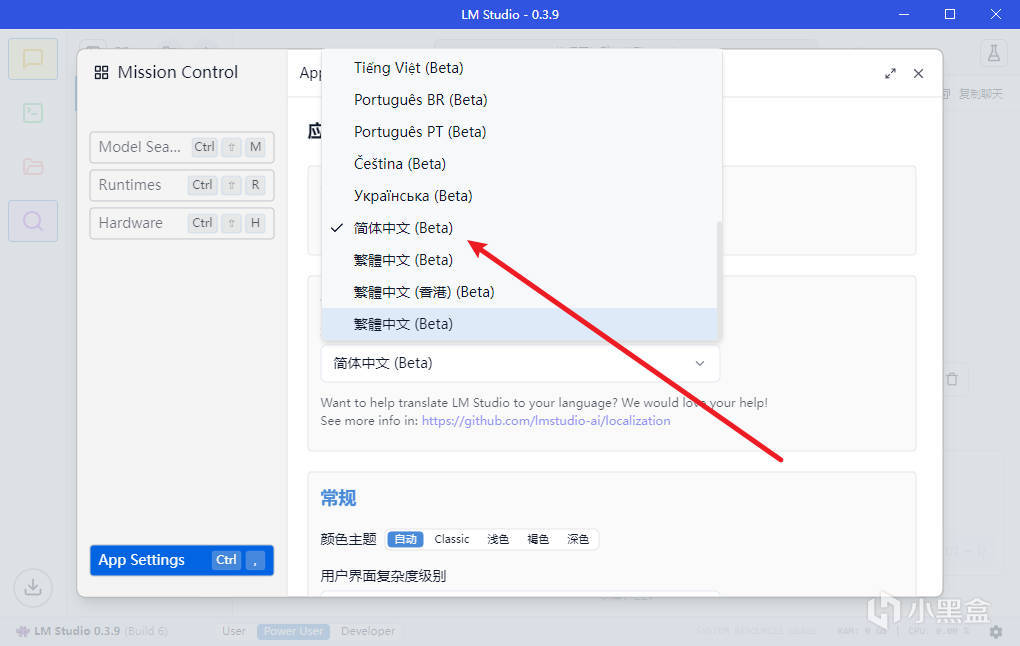Viewport: 1020px width, 646px height.
Task: Open the Runtimes section
Action: point(181,185)
